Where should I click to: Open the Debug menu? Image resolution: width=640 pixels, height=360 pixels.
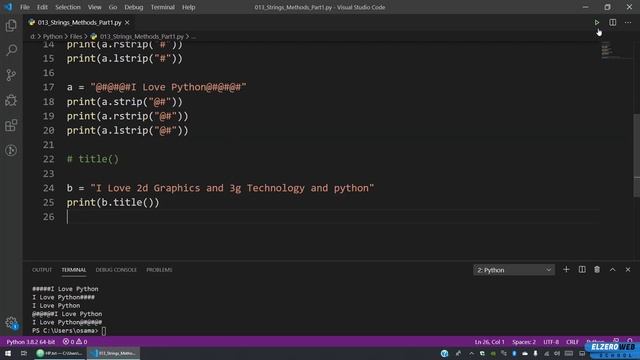pos(133,7)
